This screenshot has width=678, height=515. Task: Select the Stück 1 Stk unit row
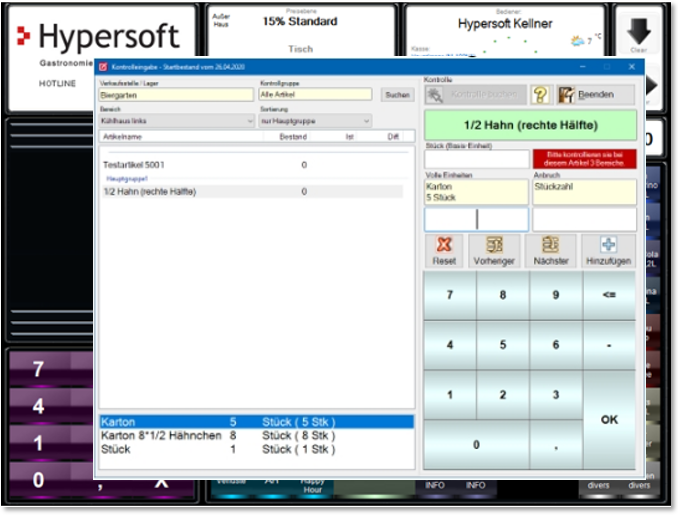pyautogui.click(x=257, y=449)
